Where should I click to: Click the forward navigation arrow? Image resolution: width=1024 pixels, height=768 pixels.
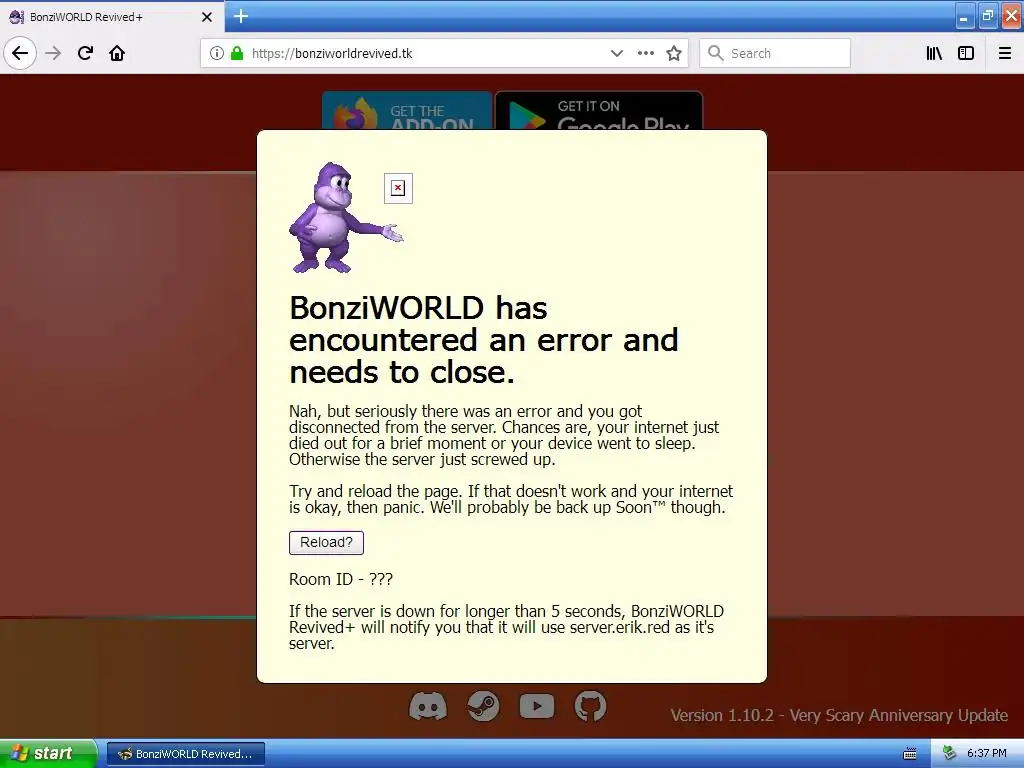pos(53,53)
